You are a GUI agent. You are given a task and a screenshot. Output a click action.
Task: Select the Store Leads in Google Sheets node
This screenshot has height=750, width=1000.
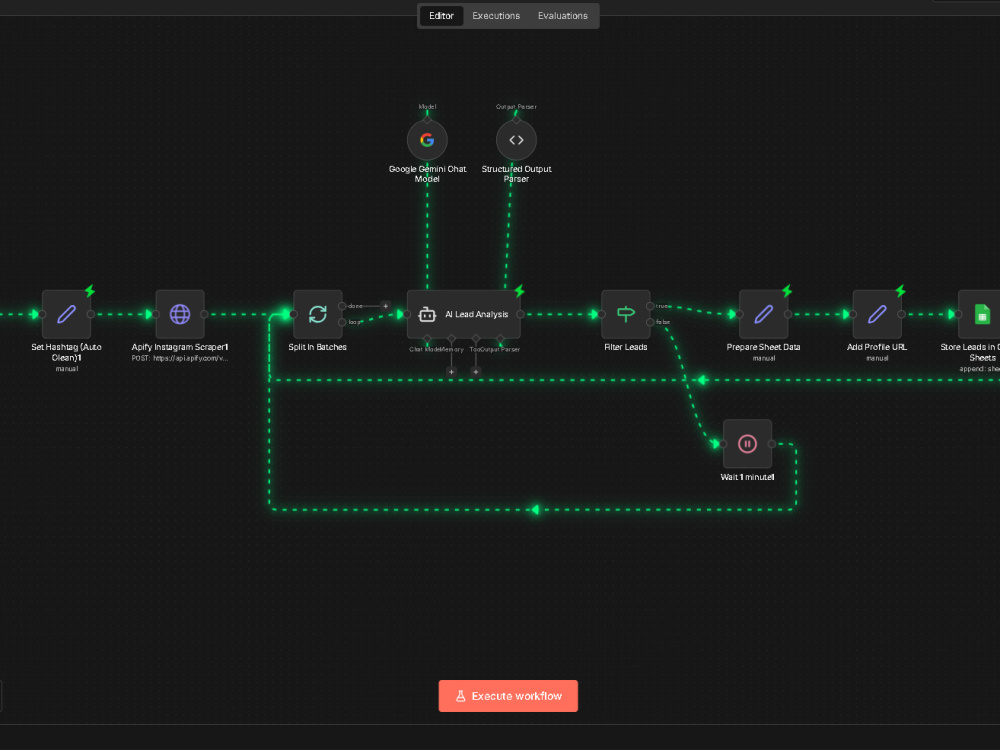click(x=980, y=314)
